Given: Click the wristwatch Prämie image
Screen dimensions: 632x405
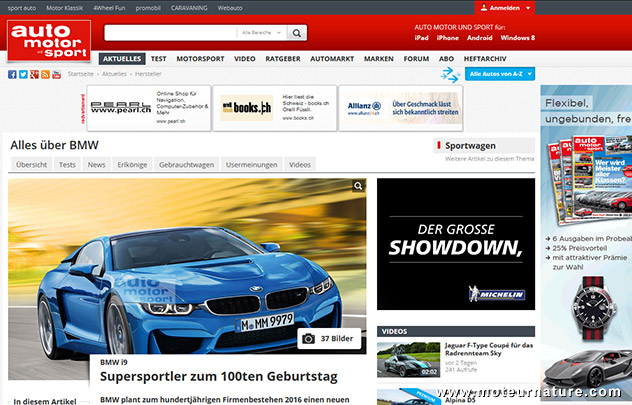Looking at the screenshot, I should [x=595, y=309].
